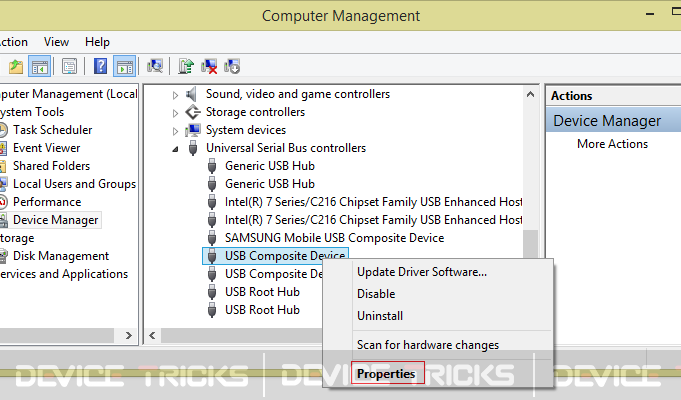Toggle the Show/Hide Action Pane toolbar button
This screenshot has height=400, width=681.
point(125,66)
